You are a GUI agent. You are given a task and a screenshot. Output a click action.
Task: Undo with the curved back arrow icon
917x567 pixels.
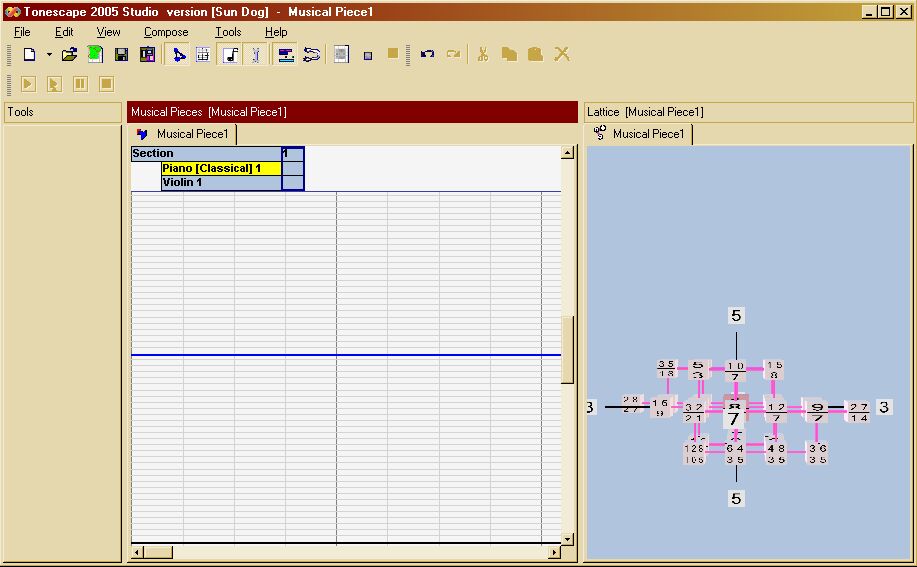(x=428, y=55)
